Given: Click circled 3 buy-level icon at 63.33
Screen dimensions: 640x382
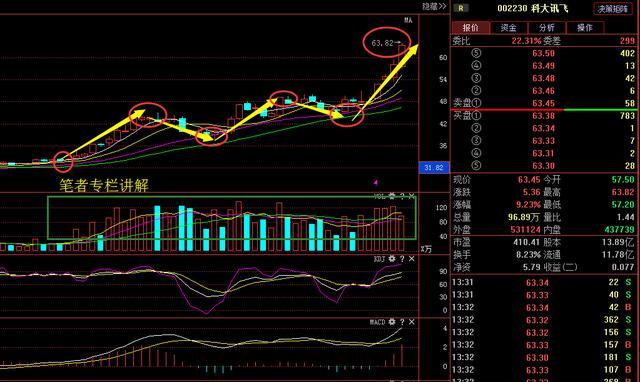Looking at the screenshot, I should click(x=476, y=140).
